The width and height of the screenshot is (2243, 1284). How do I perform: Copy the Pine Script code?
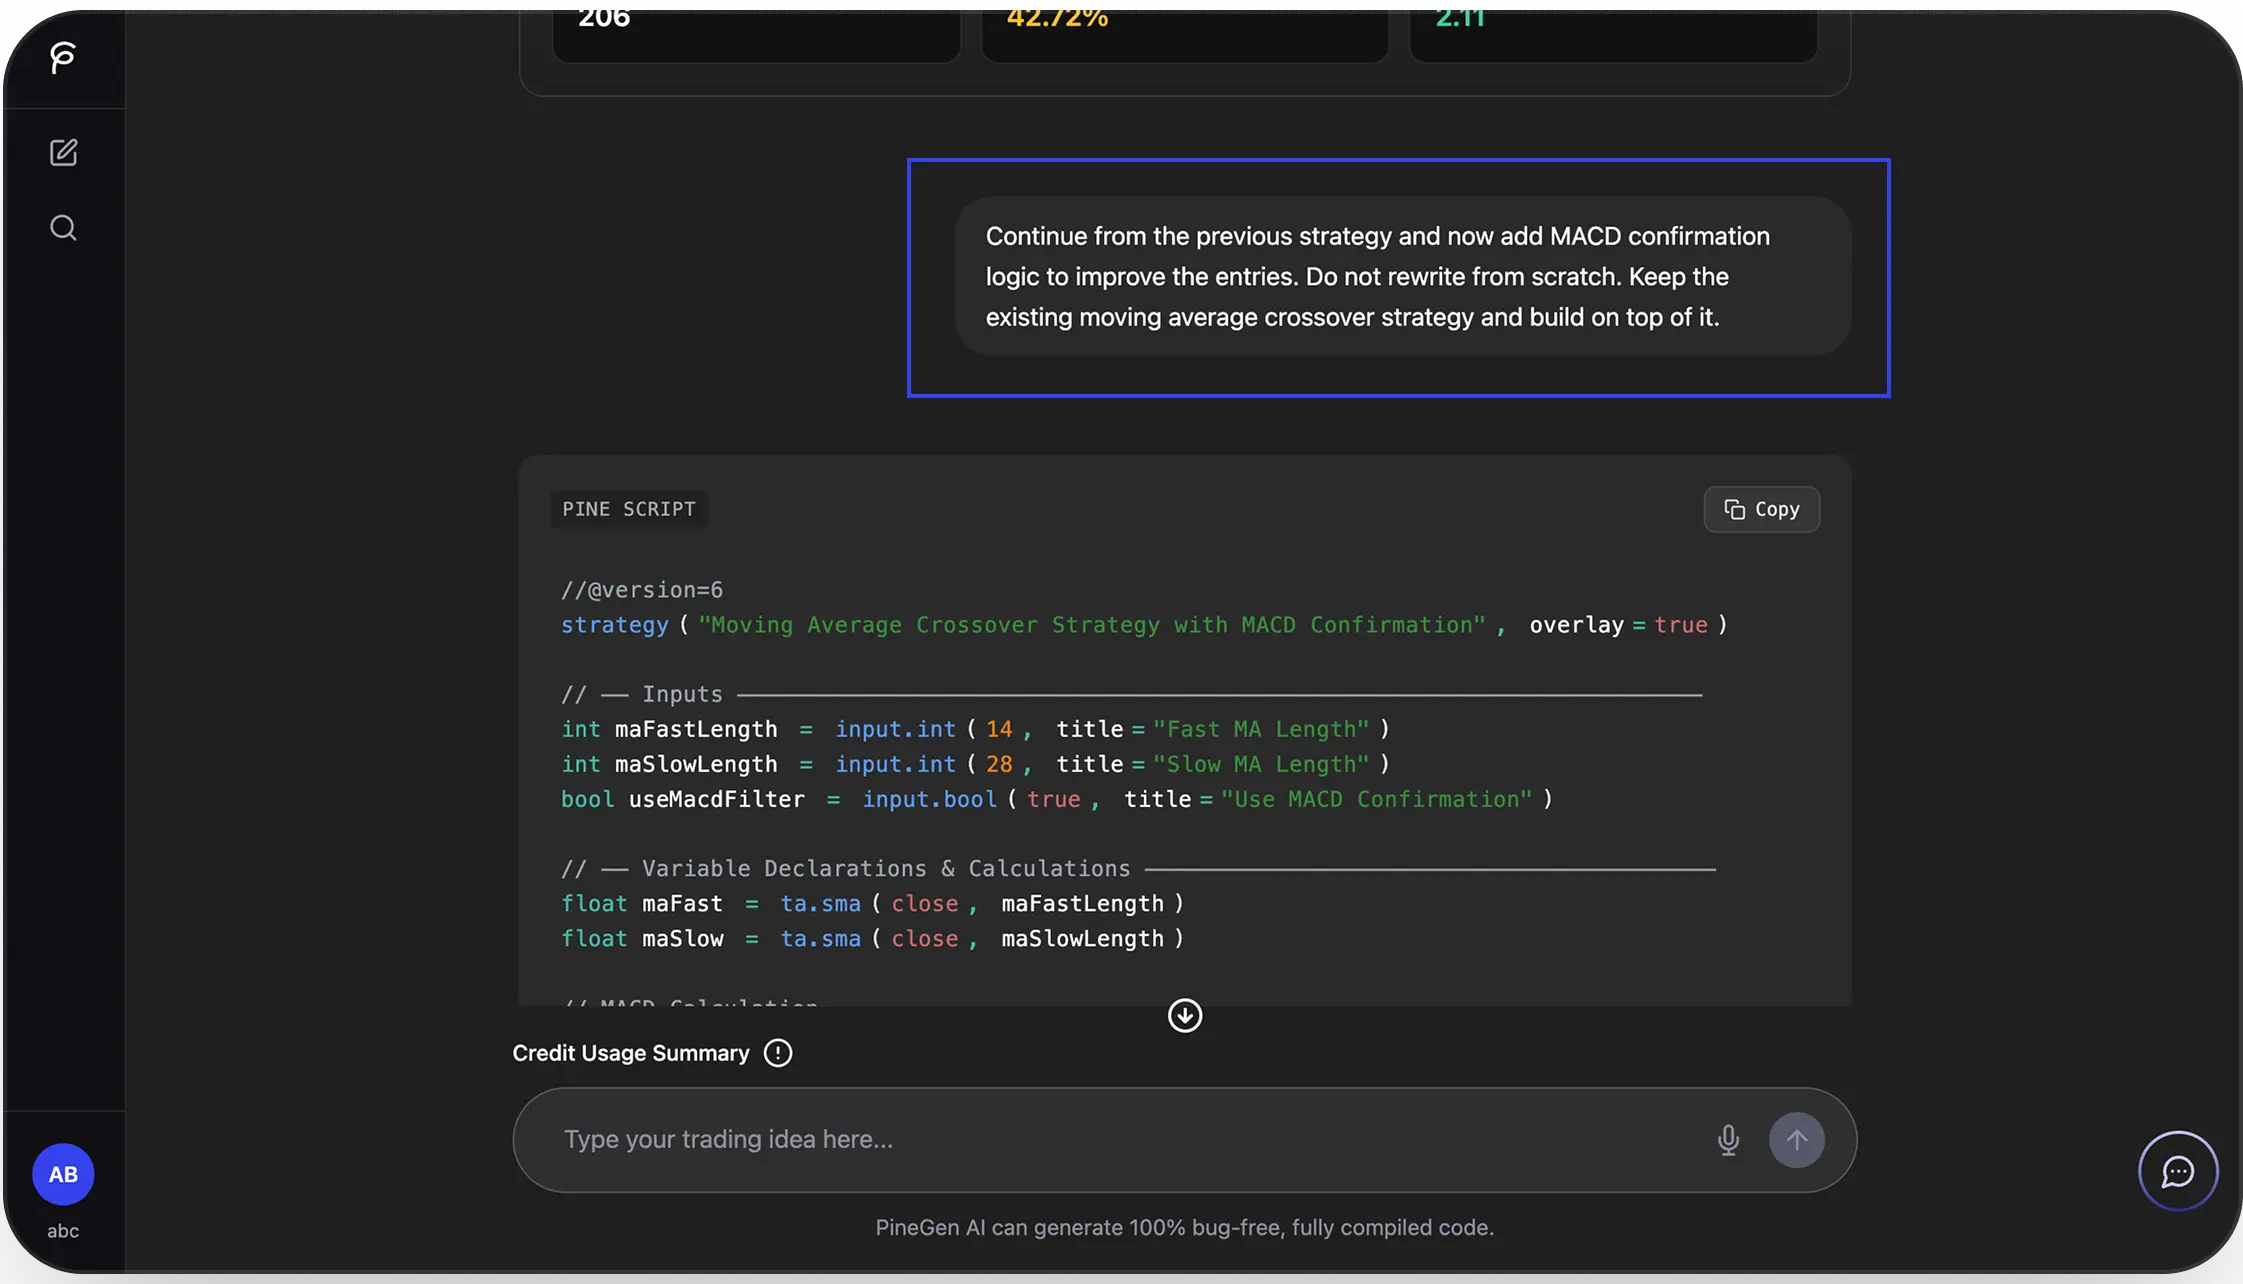click(x=1761, y=509)
